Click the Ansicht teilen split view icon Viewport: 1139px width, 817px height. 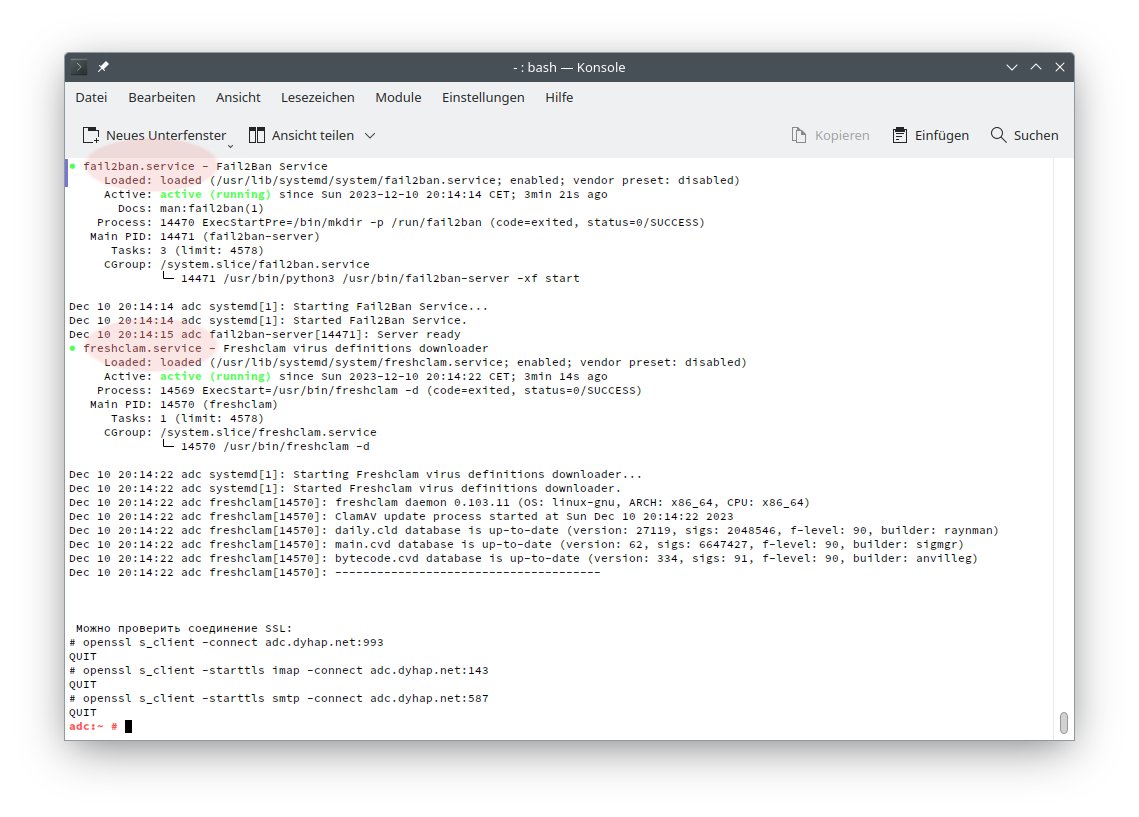click(257, 135)
